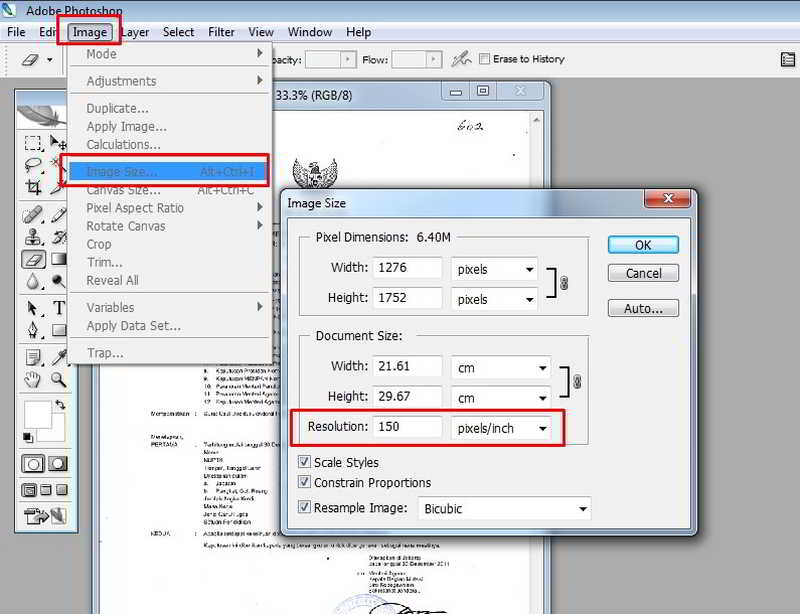Toggle the Erase to History checkbox
800x614 pixels.
coord(484,59)
